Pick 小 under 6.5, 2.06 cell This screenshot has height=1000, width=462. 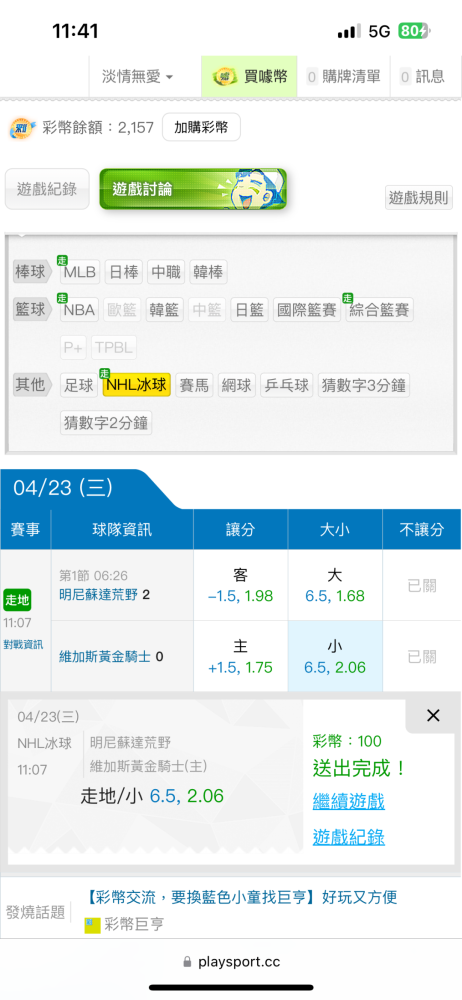(335, 657)
